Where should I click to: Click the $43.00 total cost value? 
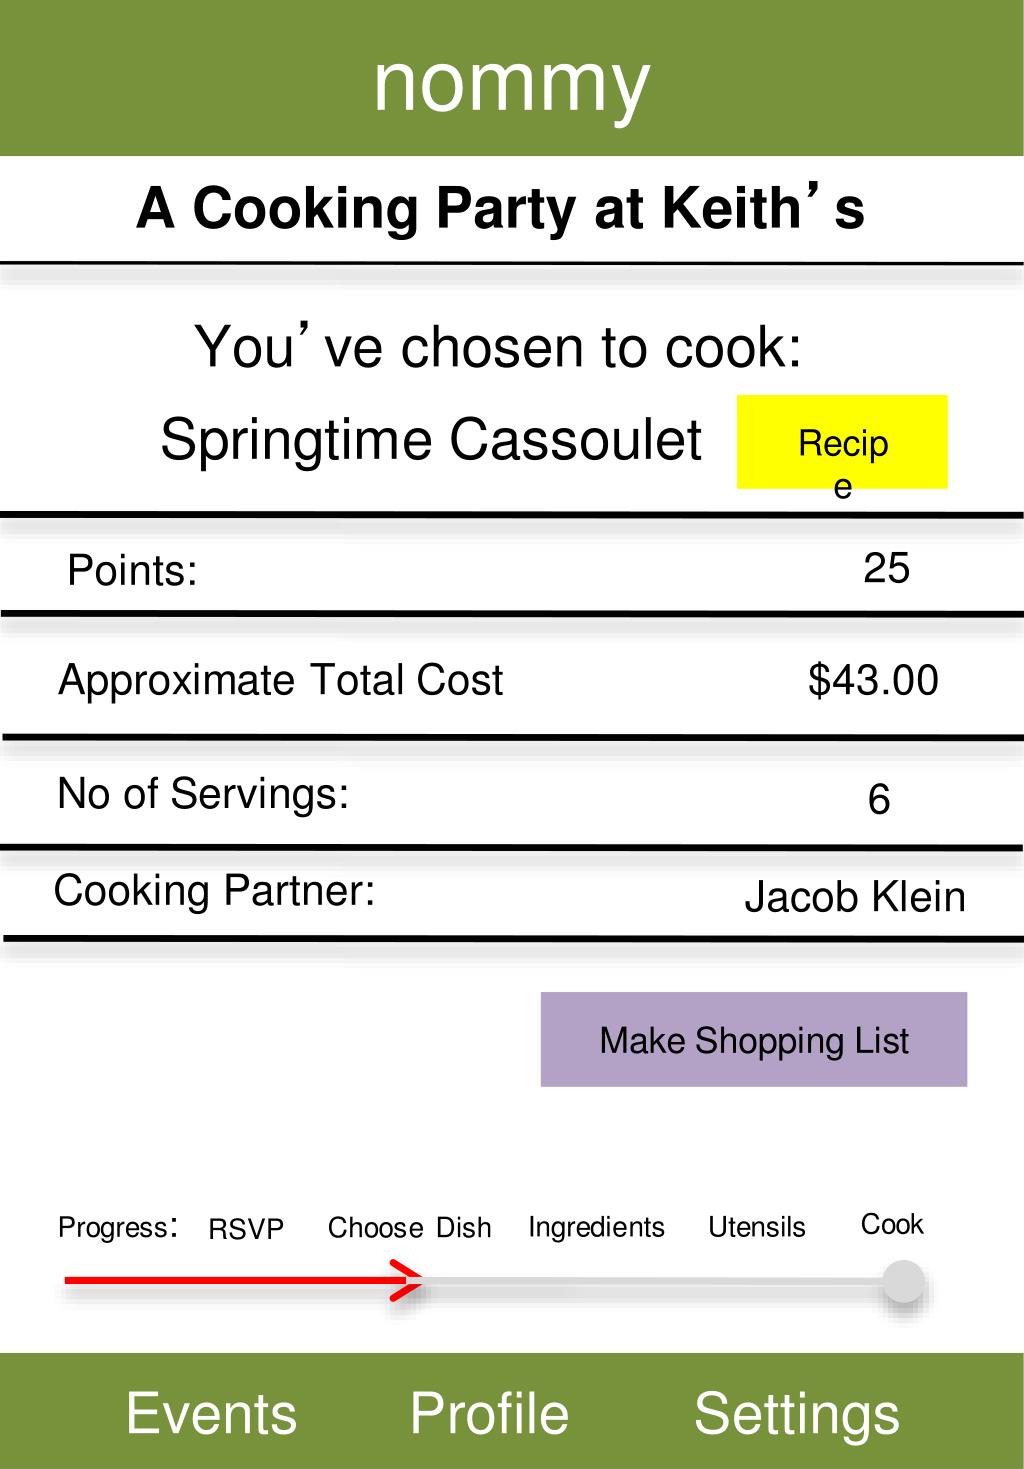[x=873, y=680]
